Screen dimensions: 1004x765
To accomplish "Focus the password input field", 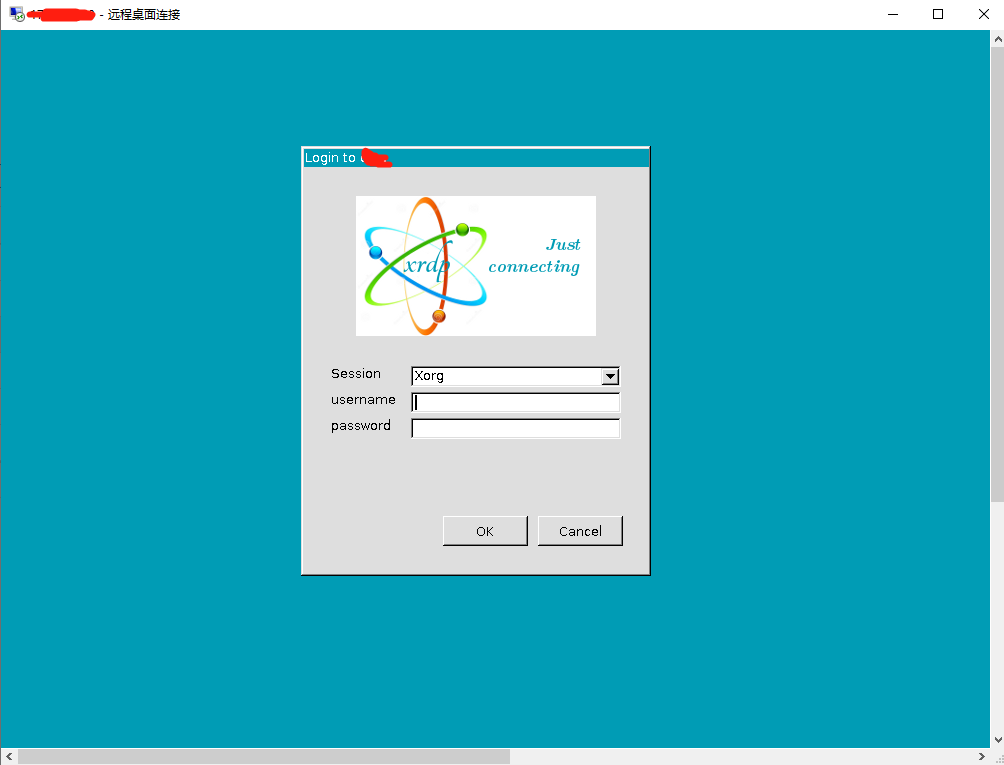I will pos(515,428).
